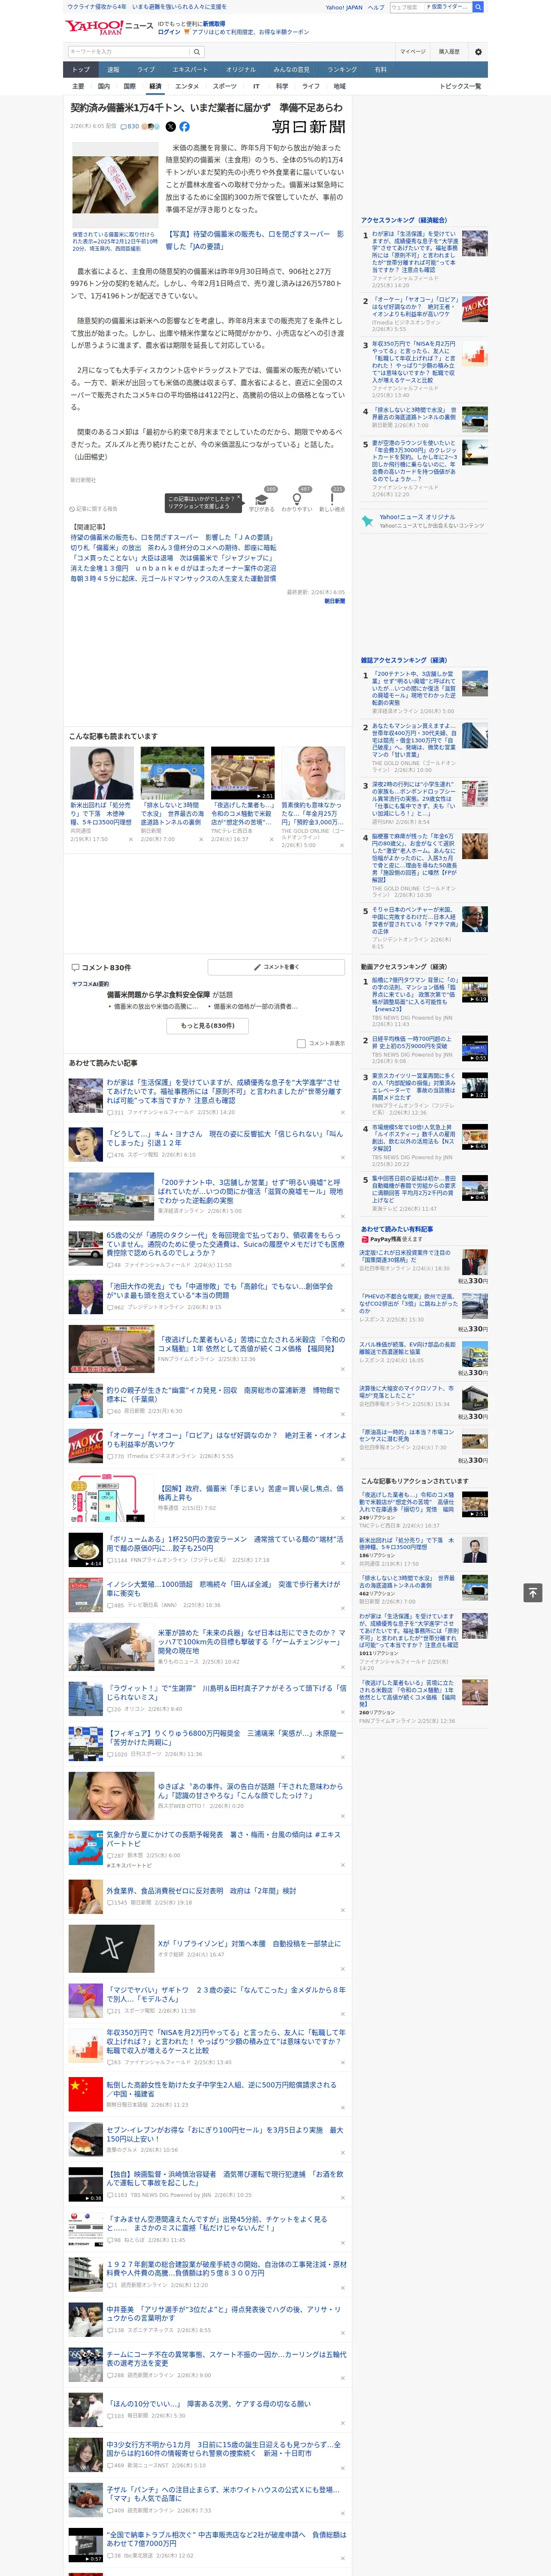Open the Yahoo!ニュース オリジナル banner
Image resolution: width=551 pixels, height=2576 pixels.
424,521
